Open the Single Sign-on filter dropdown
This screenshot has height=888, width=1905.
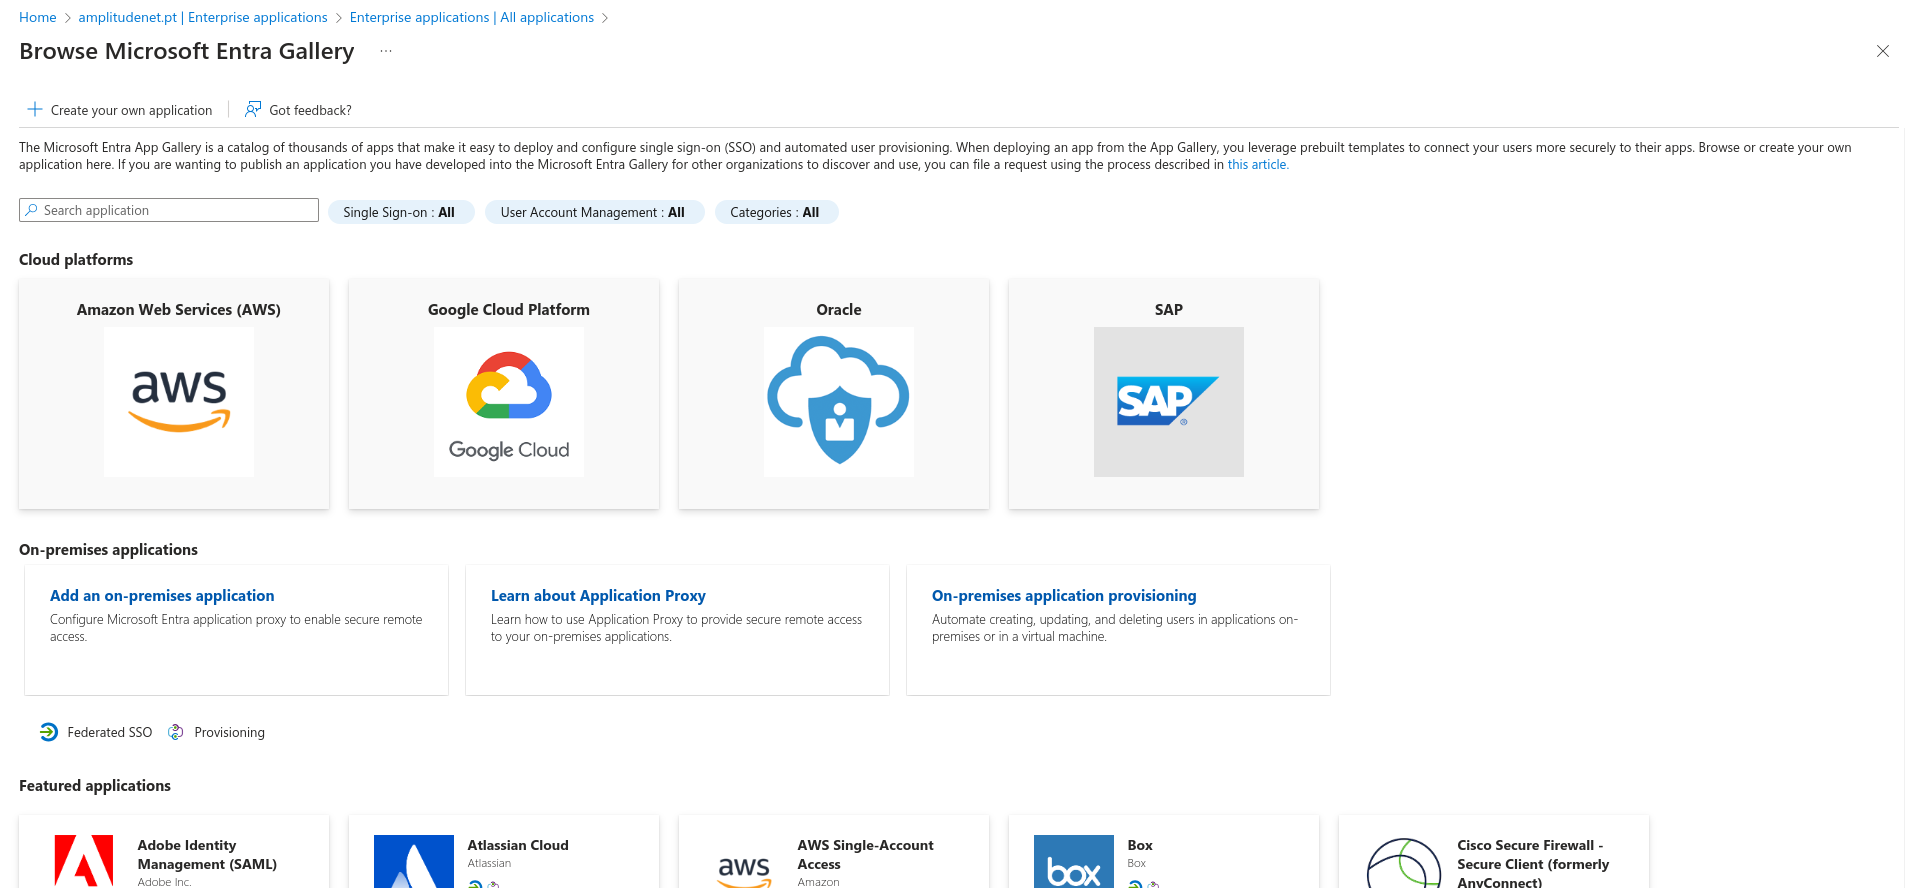[400, 212]
